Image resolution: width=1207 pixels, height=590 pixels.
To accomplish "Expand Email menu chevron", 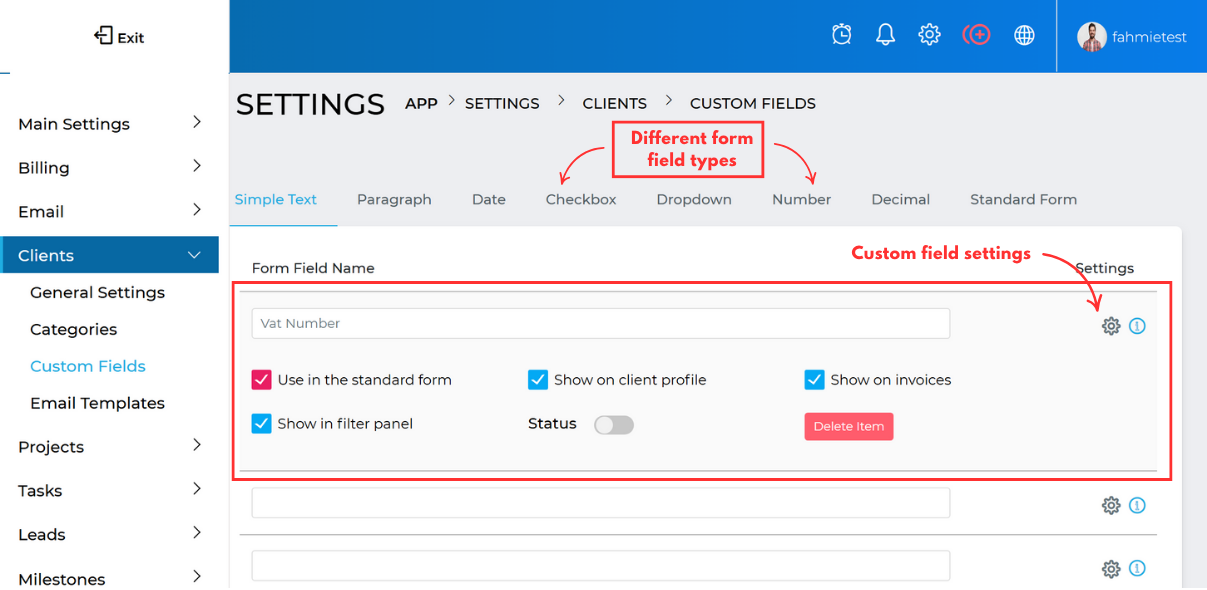I will pos(197,210).
